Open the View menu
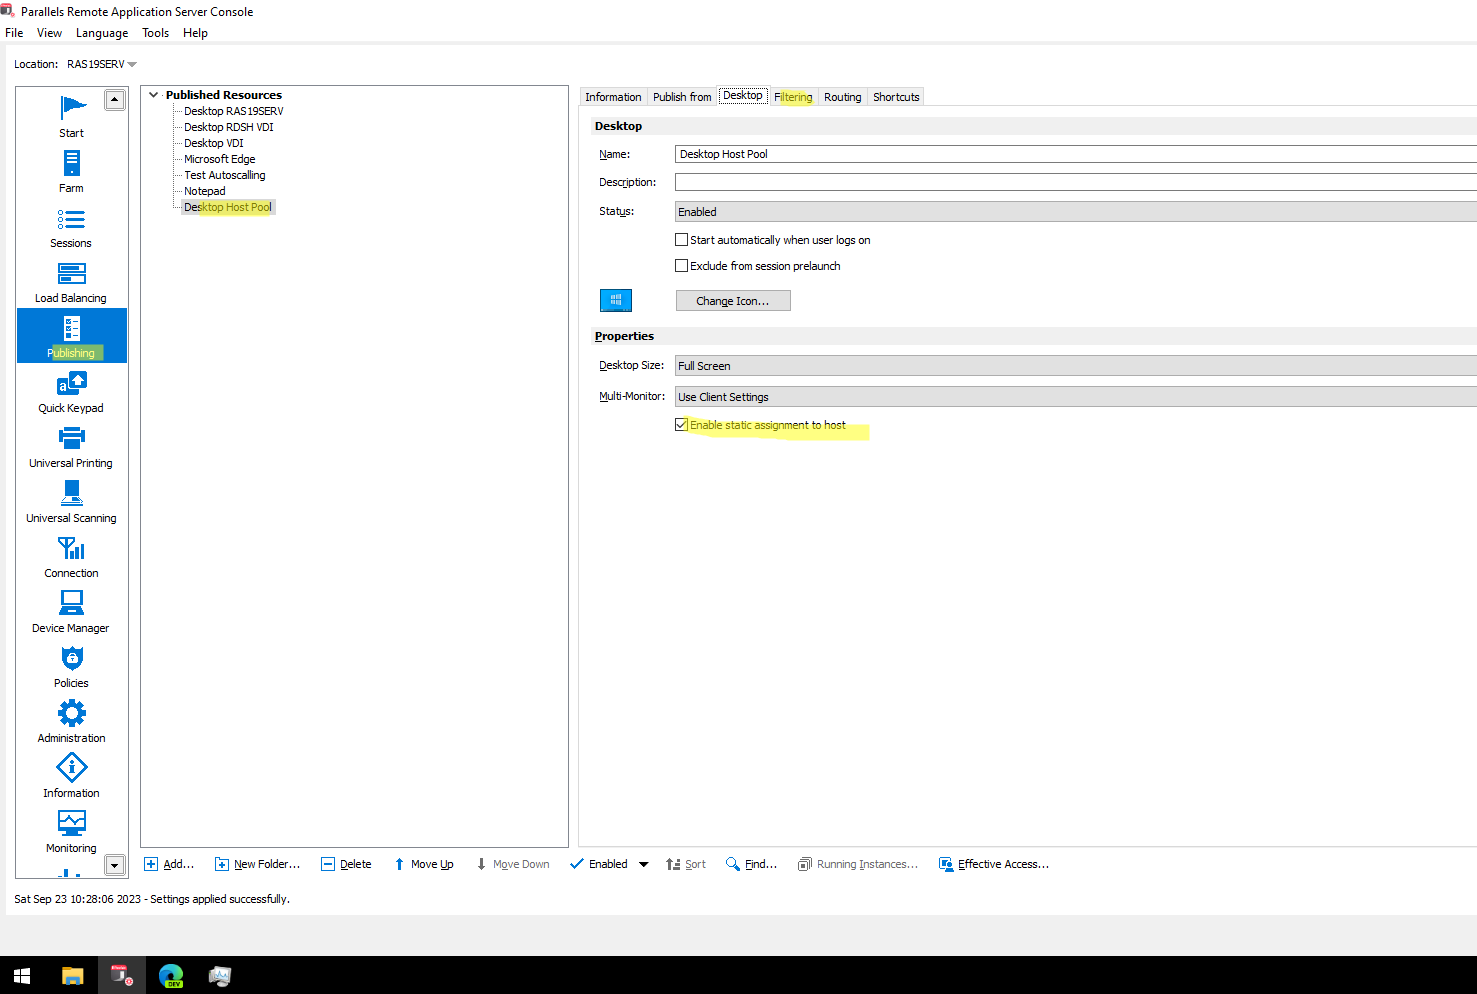This screenshot has height=994, width=1477. [49, 33]
